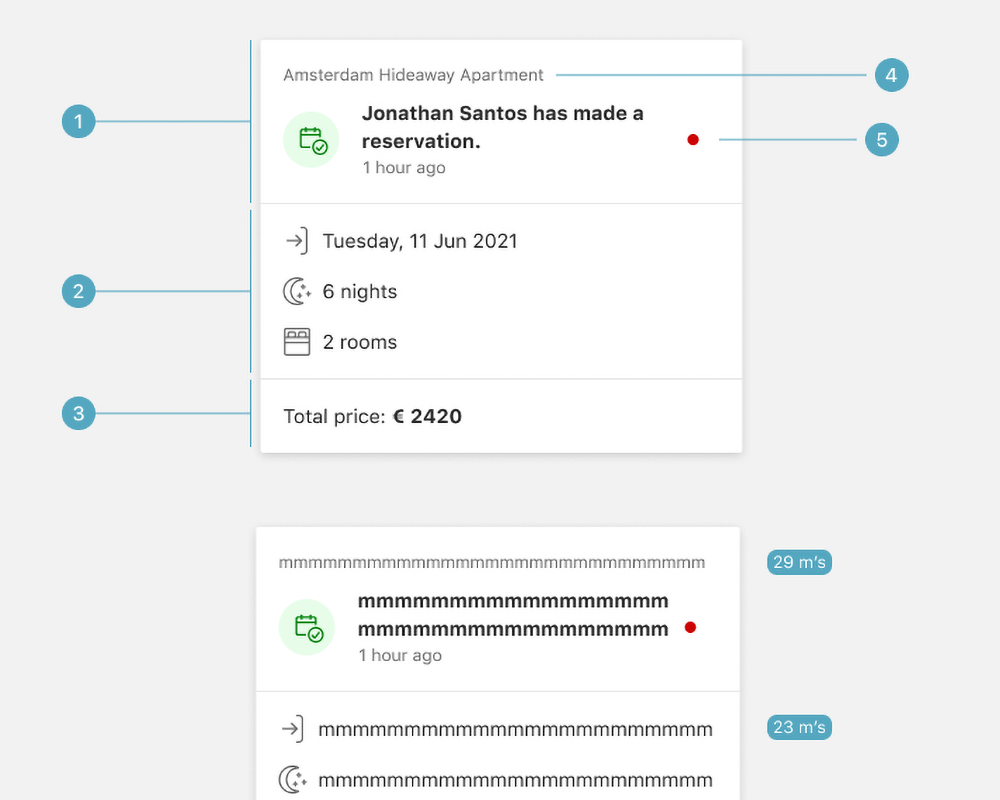The image size is (1000, 800).
Task: Click the check-in arrow icon beside Tuesday, 11 Jun 2021
Action: [x=296, y=241]
